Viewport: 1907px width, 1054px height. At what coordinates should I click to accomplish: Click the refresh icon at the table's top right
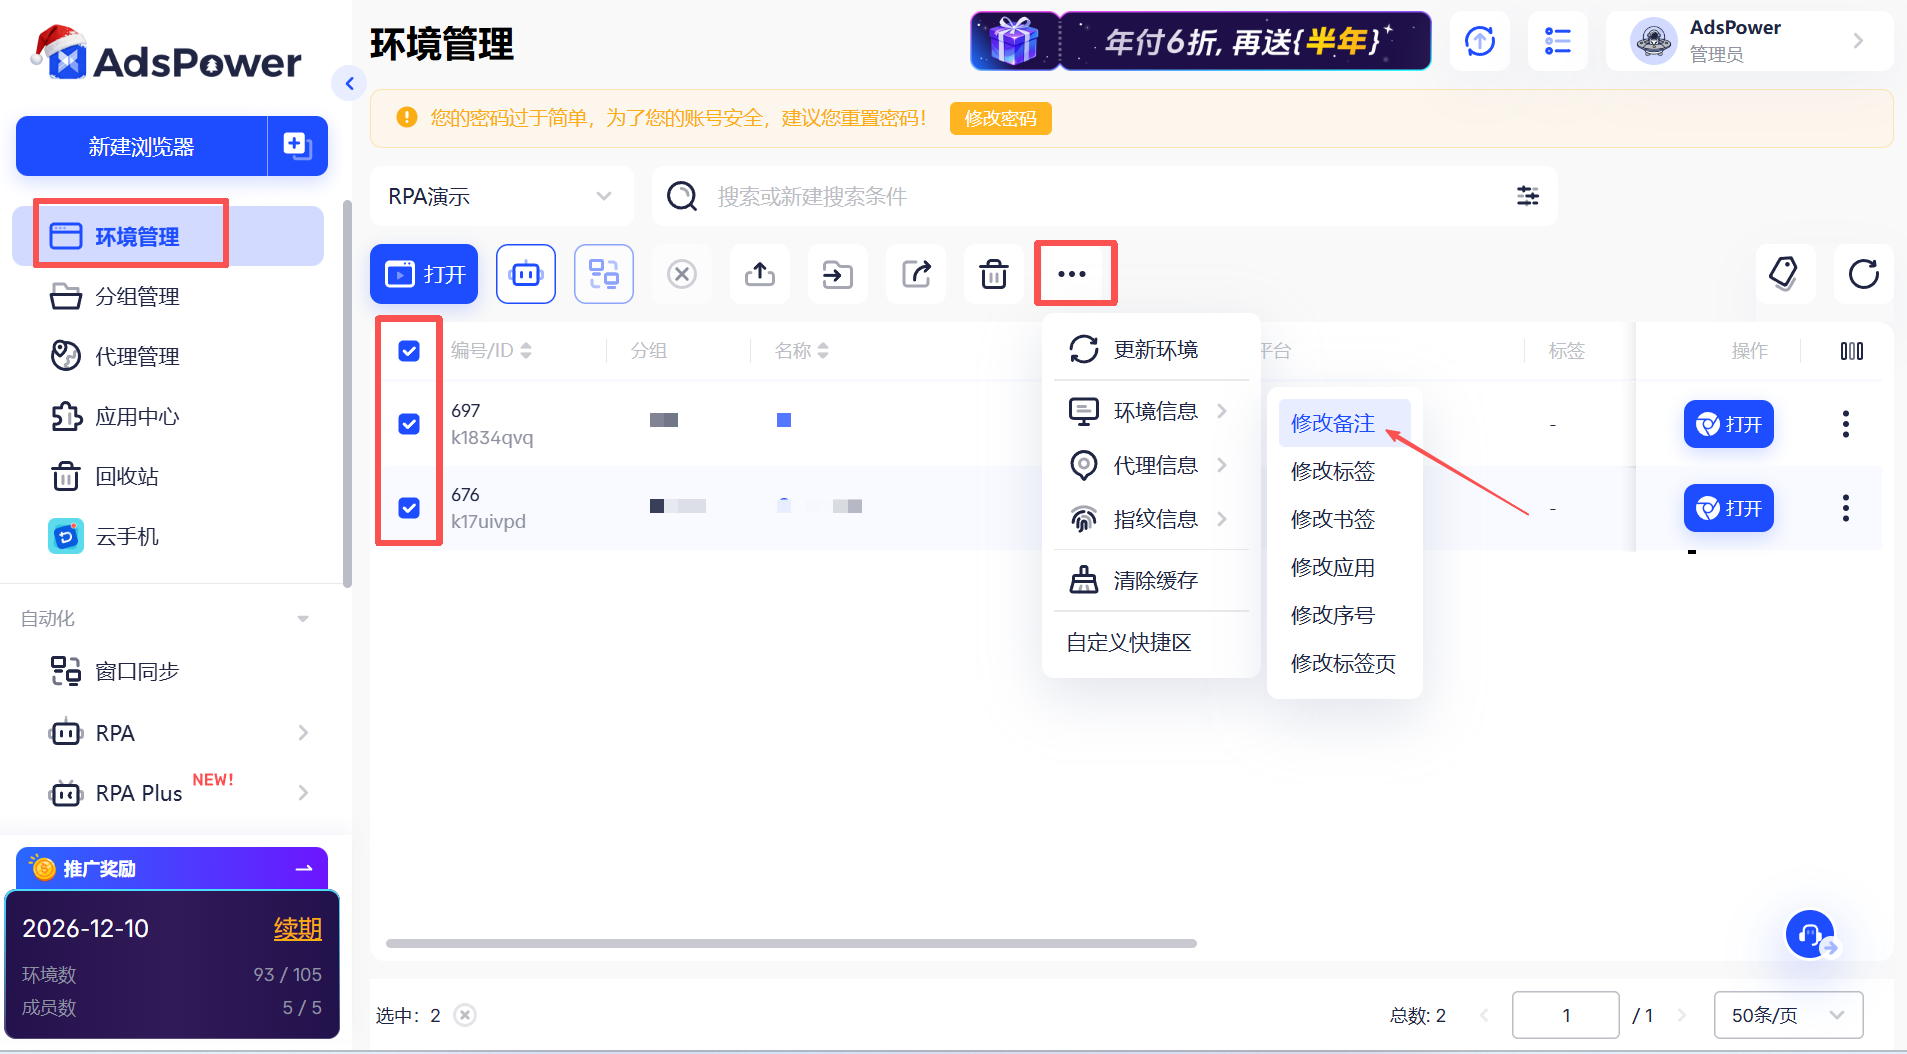point(1862,274)
